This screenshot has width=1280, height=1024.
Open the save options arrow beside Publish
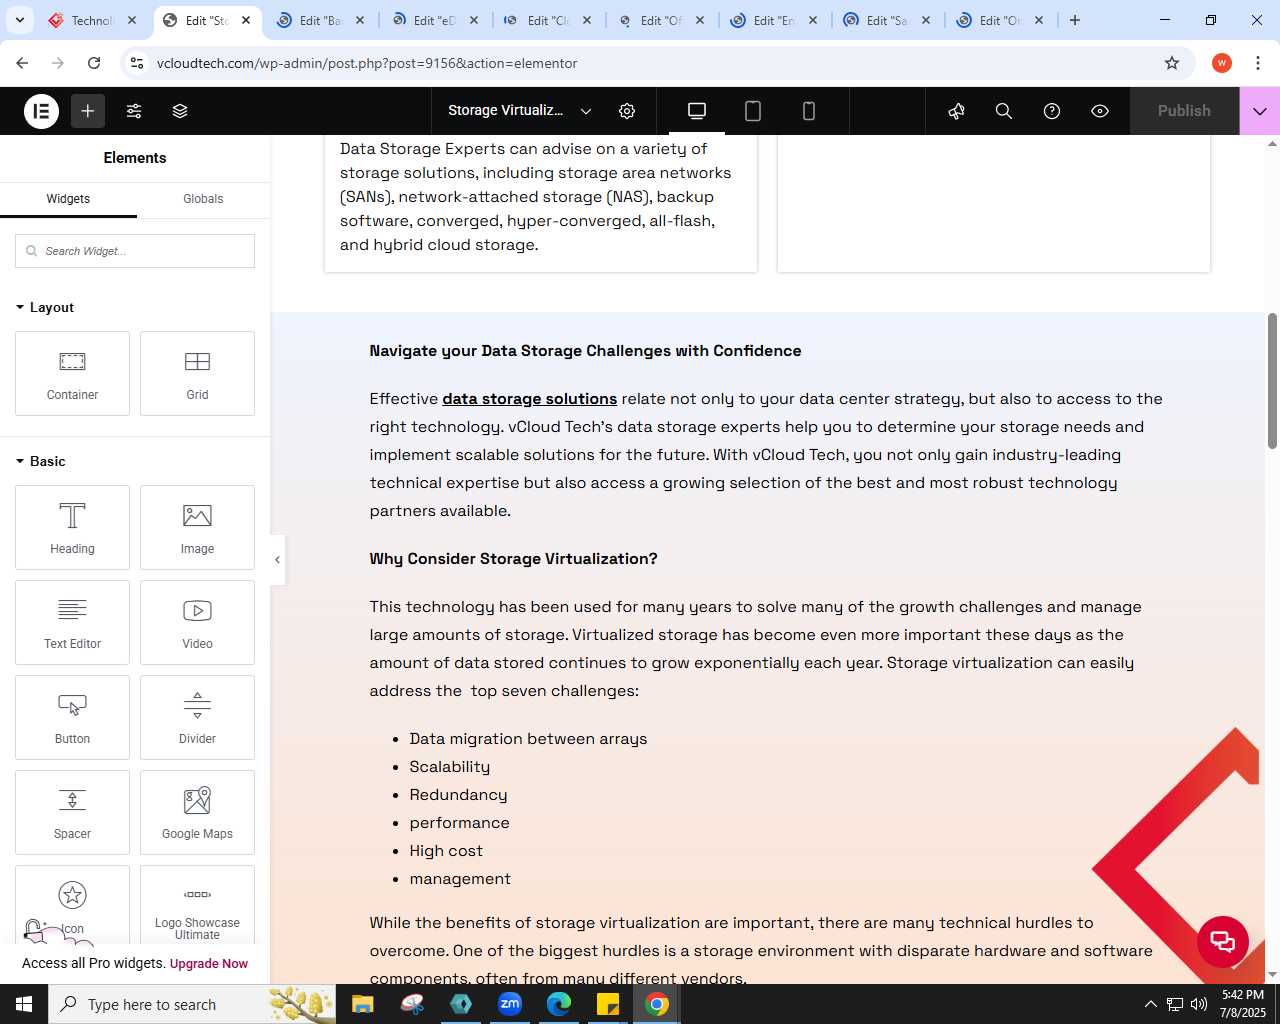(x=1260, y=111)
